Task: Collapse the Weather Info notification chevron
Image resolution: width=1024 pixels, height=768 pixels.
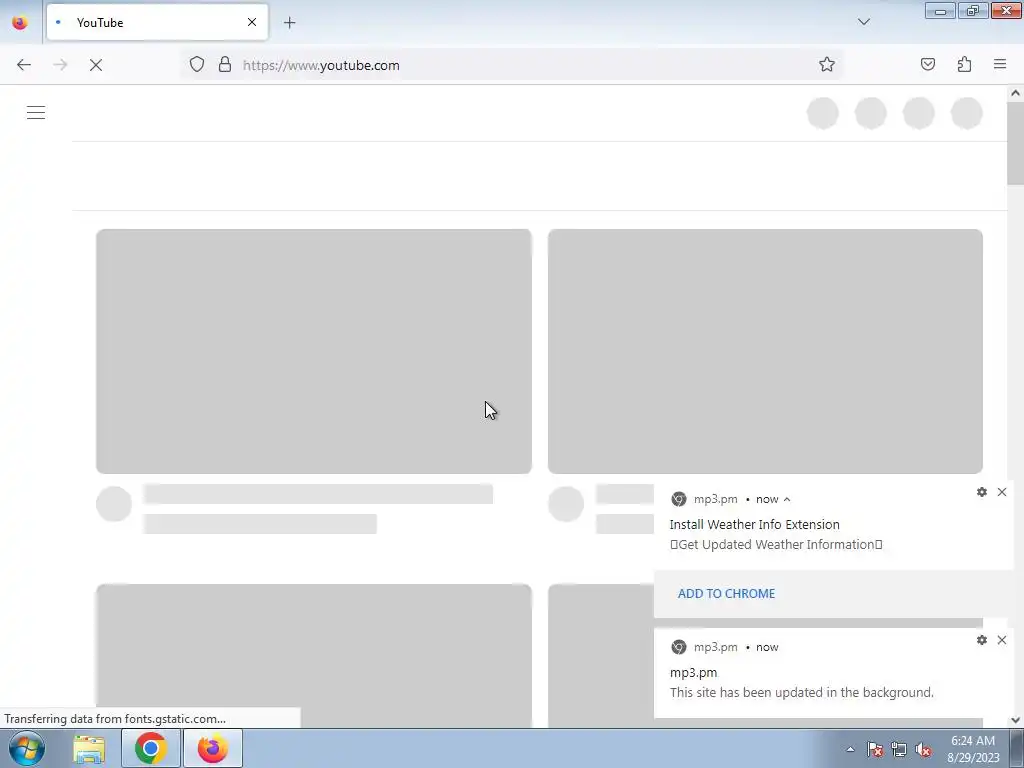Action: coord(787,500)
